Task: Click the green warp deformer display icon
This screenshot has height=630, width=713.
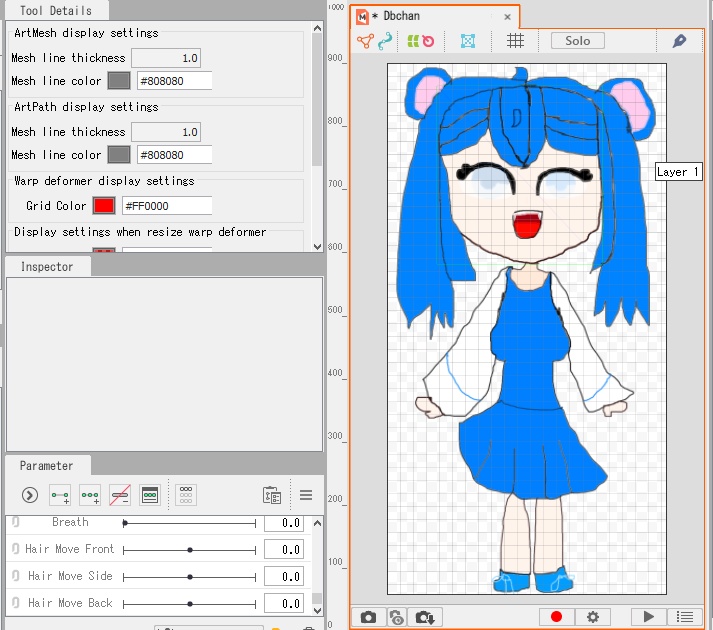Action: click(x=412, y=41)
